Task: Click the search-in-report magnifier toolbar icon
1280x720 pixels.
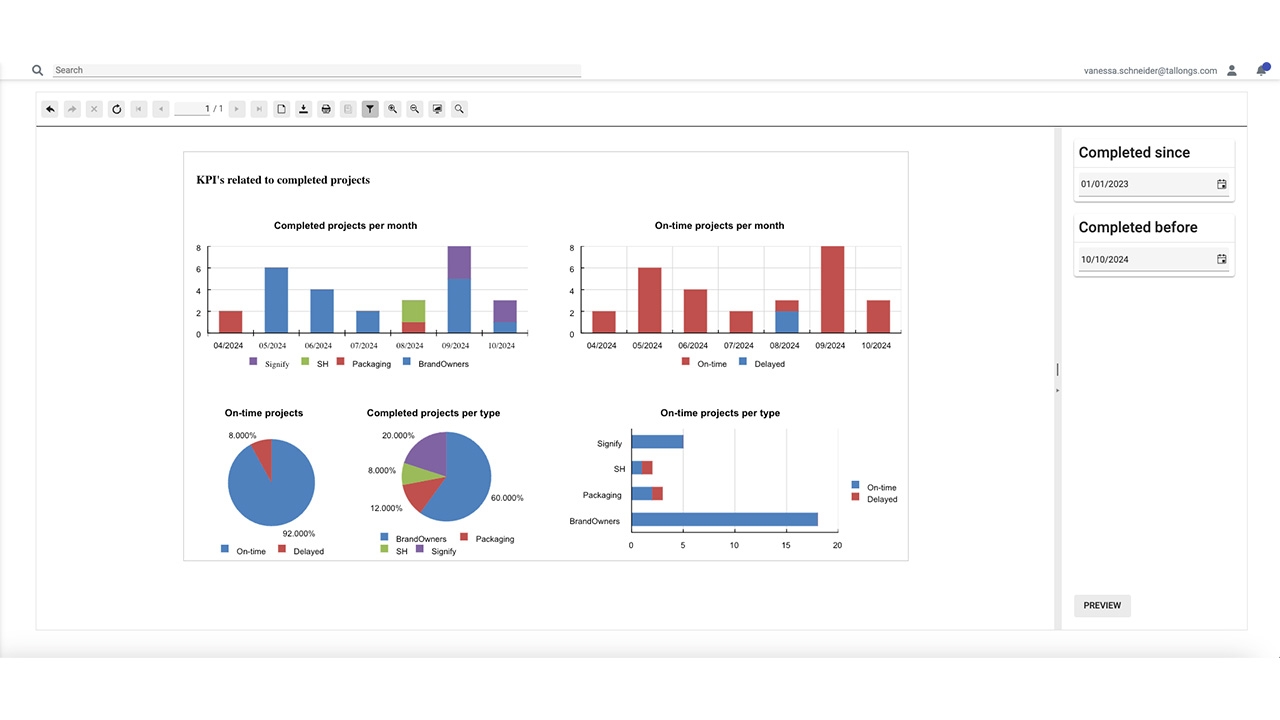Action: pyautogui.click(x=459, y=109)
